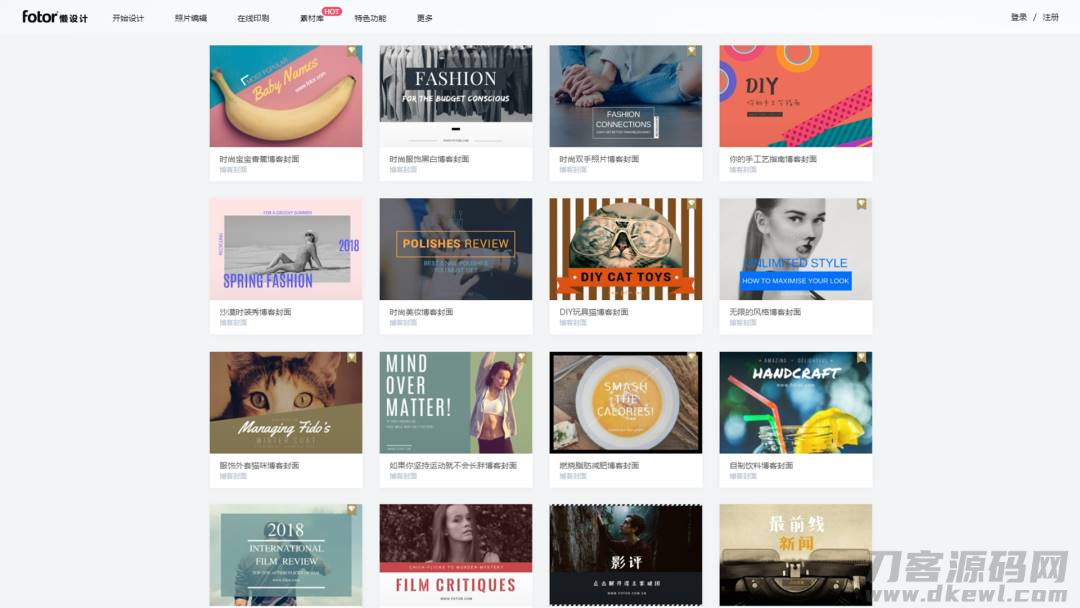
Task: Open the Spring Fashion 2018 template thumbnail
Action: point(286,249)
